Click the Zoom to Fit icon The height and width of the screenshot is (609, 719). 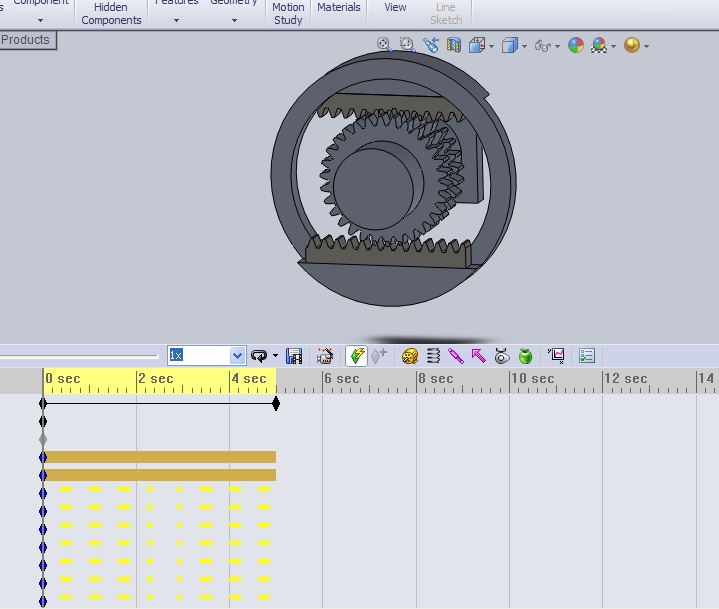pyautogui.click(x=384, y=44)
